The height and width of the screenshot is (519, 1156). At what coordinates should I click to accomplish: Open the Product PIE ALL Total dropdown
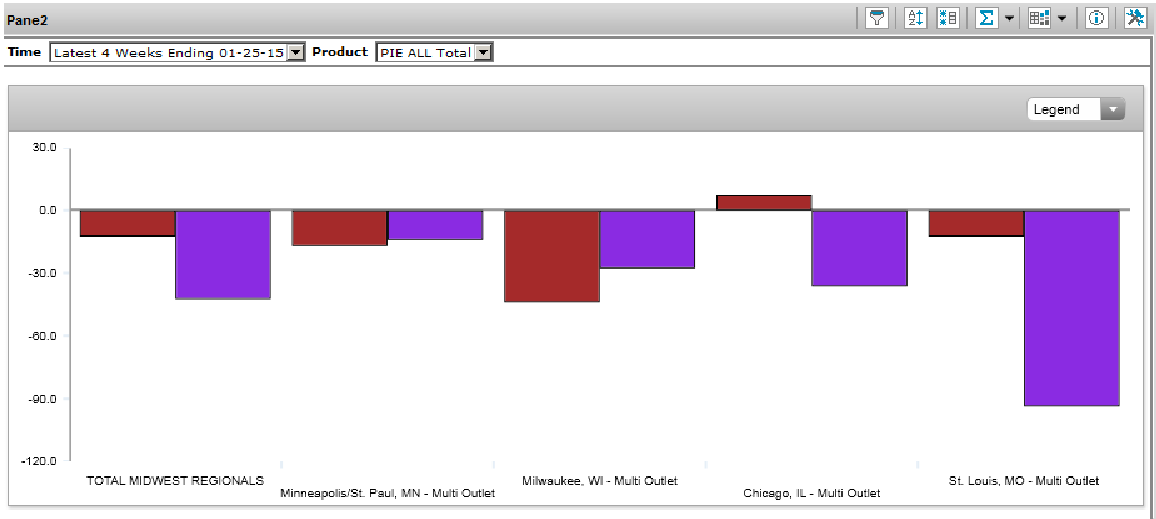[x=483, y=53]
